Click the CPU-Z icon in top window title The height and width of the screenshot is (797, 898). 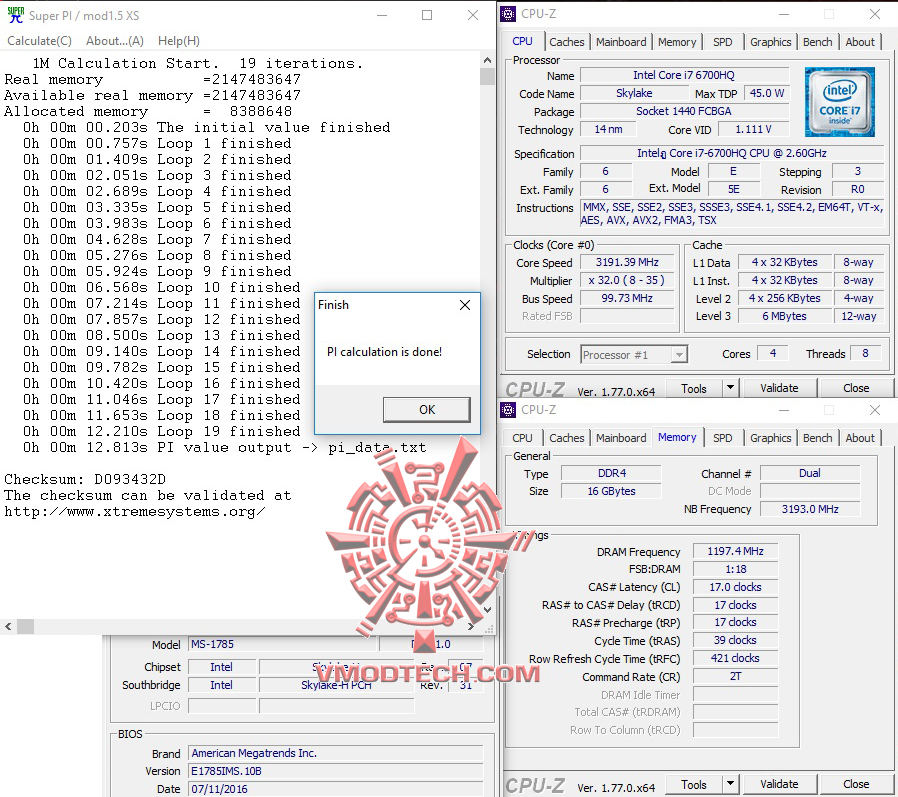click(x=508, y=14)
